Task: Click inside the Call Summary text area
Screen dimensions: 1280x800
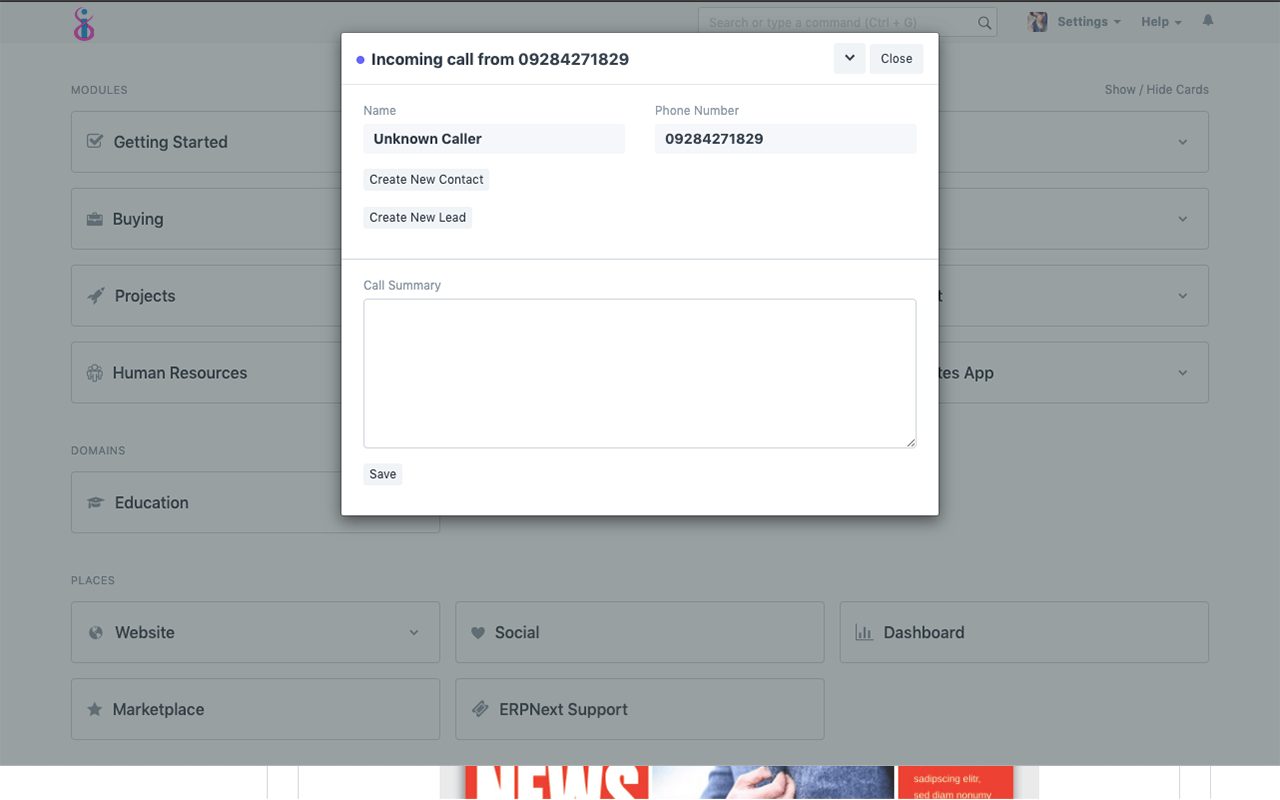Action: pos(639,372)
